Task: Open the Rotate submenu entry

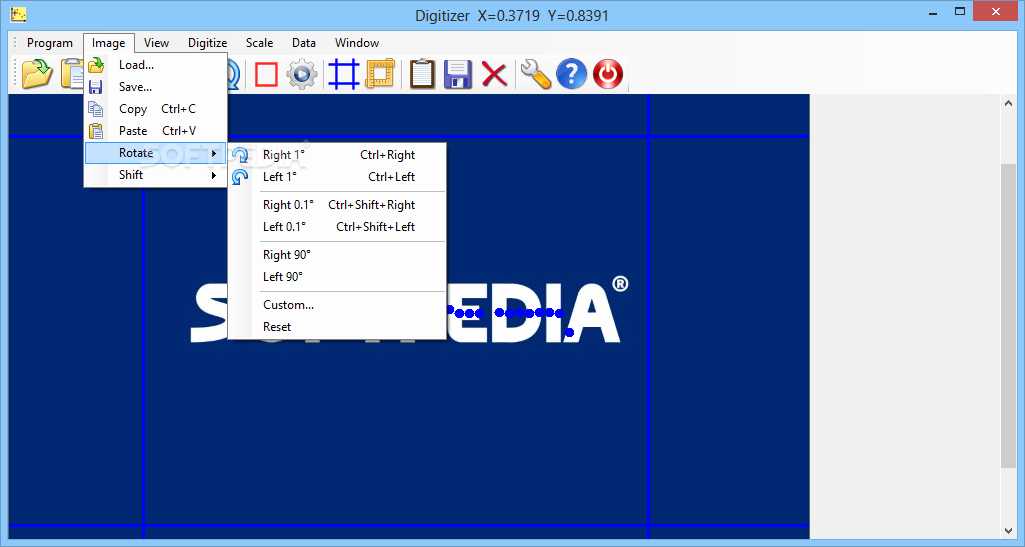Action: click(x=156, y=153)
